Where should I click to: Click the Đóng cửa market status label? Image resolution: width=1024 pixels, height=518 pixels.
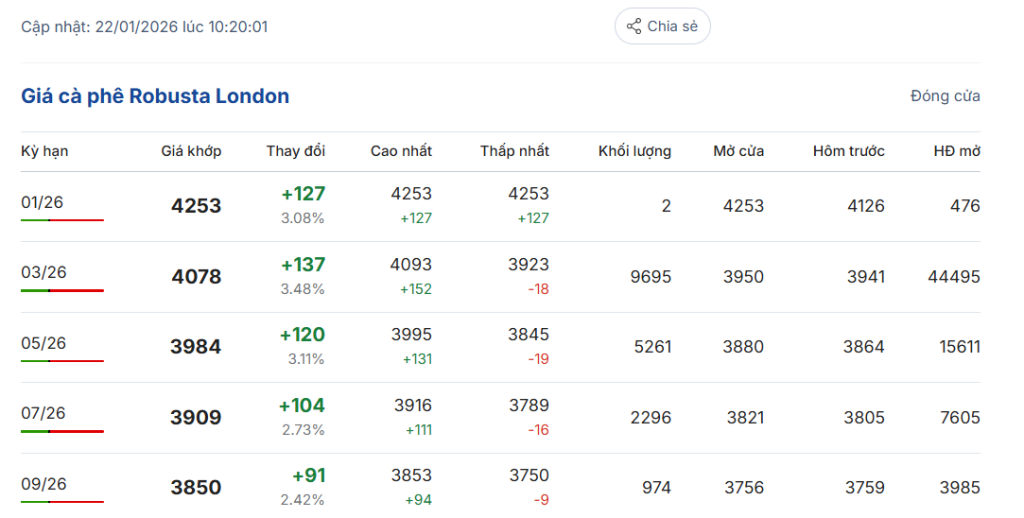pyautogui.click(x=945, y=96)
